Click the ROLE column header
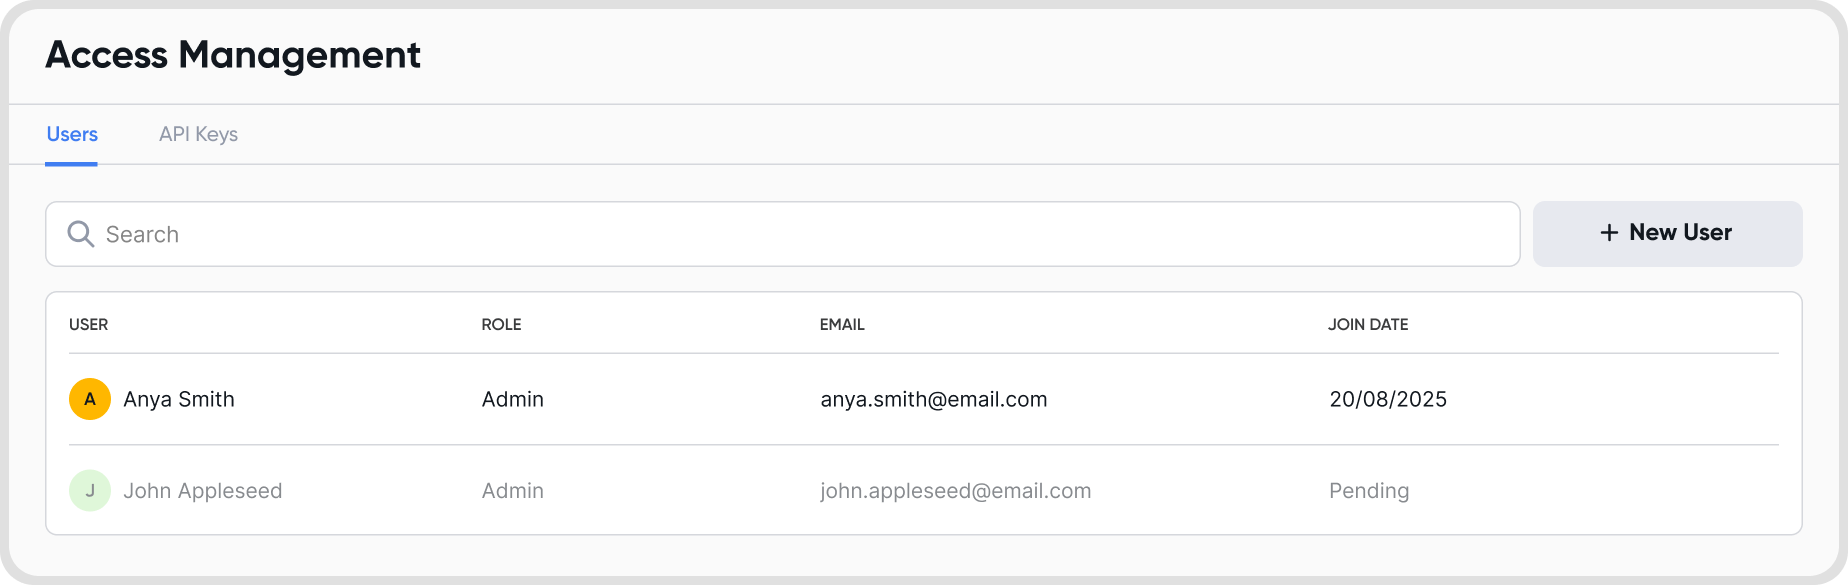Screen dimensions: 1848x585 click(501, 324)
